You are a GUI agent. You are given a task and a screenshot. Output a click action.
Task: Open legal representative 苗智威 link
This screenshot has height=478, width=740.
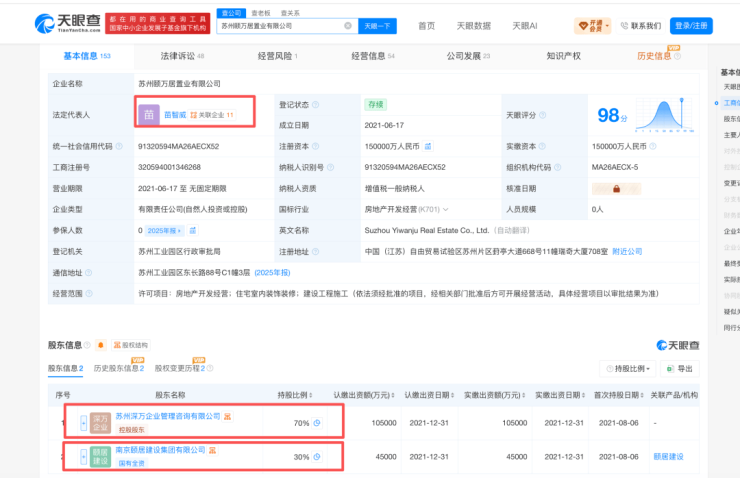175,115
